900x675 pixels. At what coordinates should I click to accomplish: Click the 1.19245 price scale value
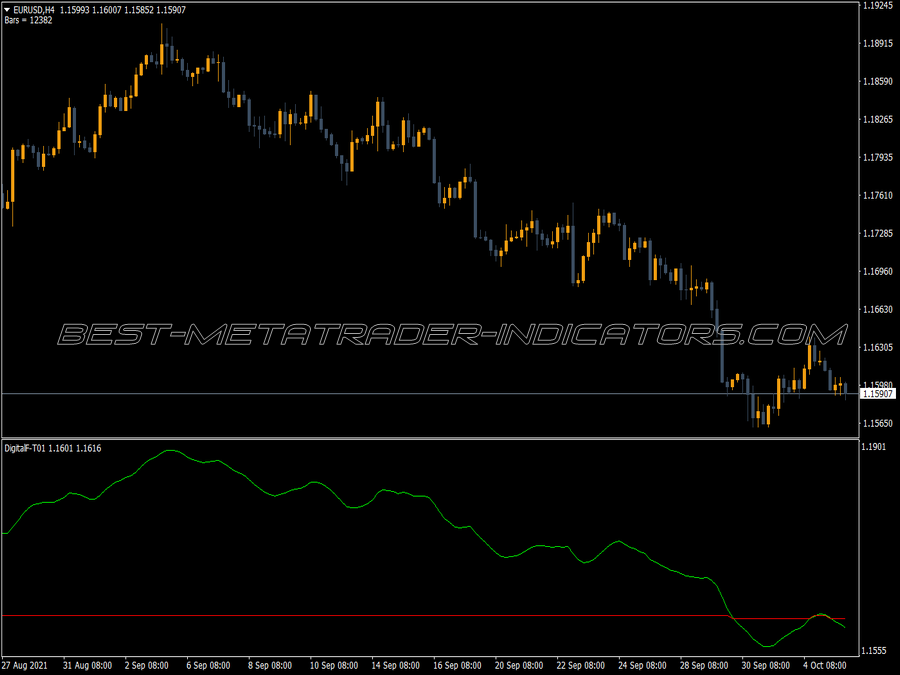point(878,6)
